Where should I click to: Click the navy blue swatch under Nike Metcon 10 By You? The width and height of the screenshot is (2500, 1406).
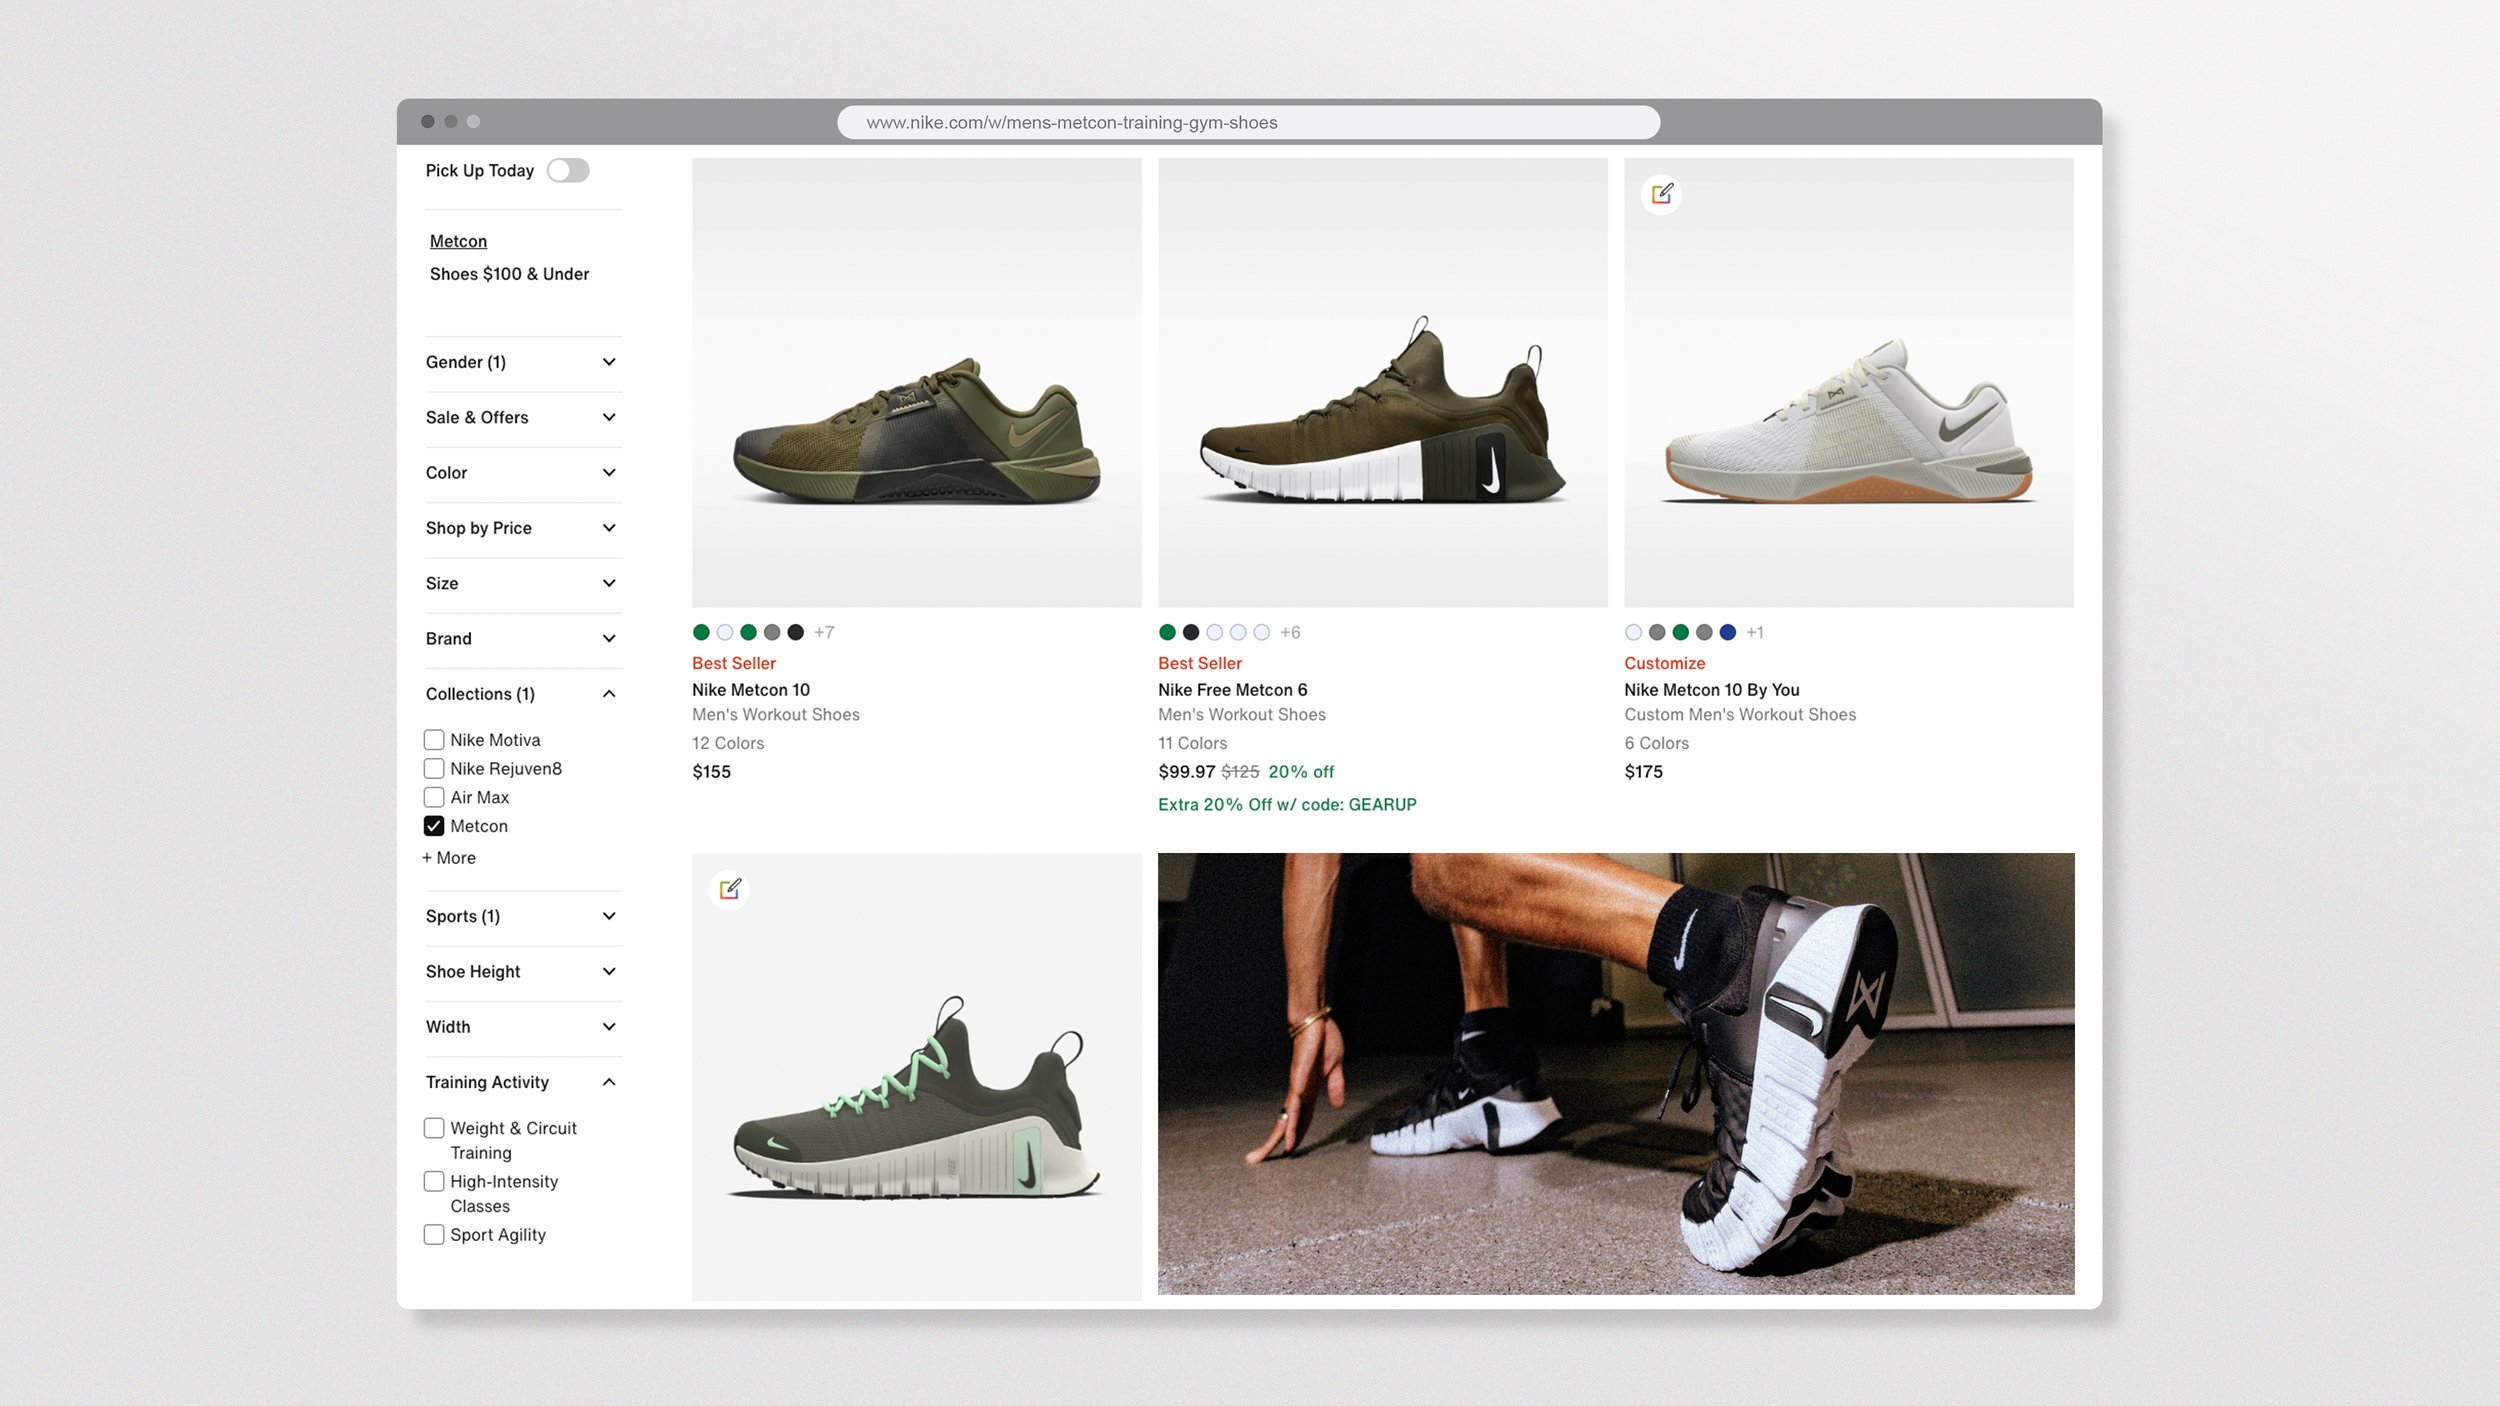coord(1730,632)
